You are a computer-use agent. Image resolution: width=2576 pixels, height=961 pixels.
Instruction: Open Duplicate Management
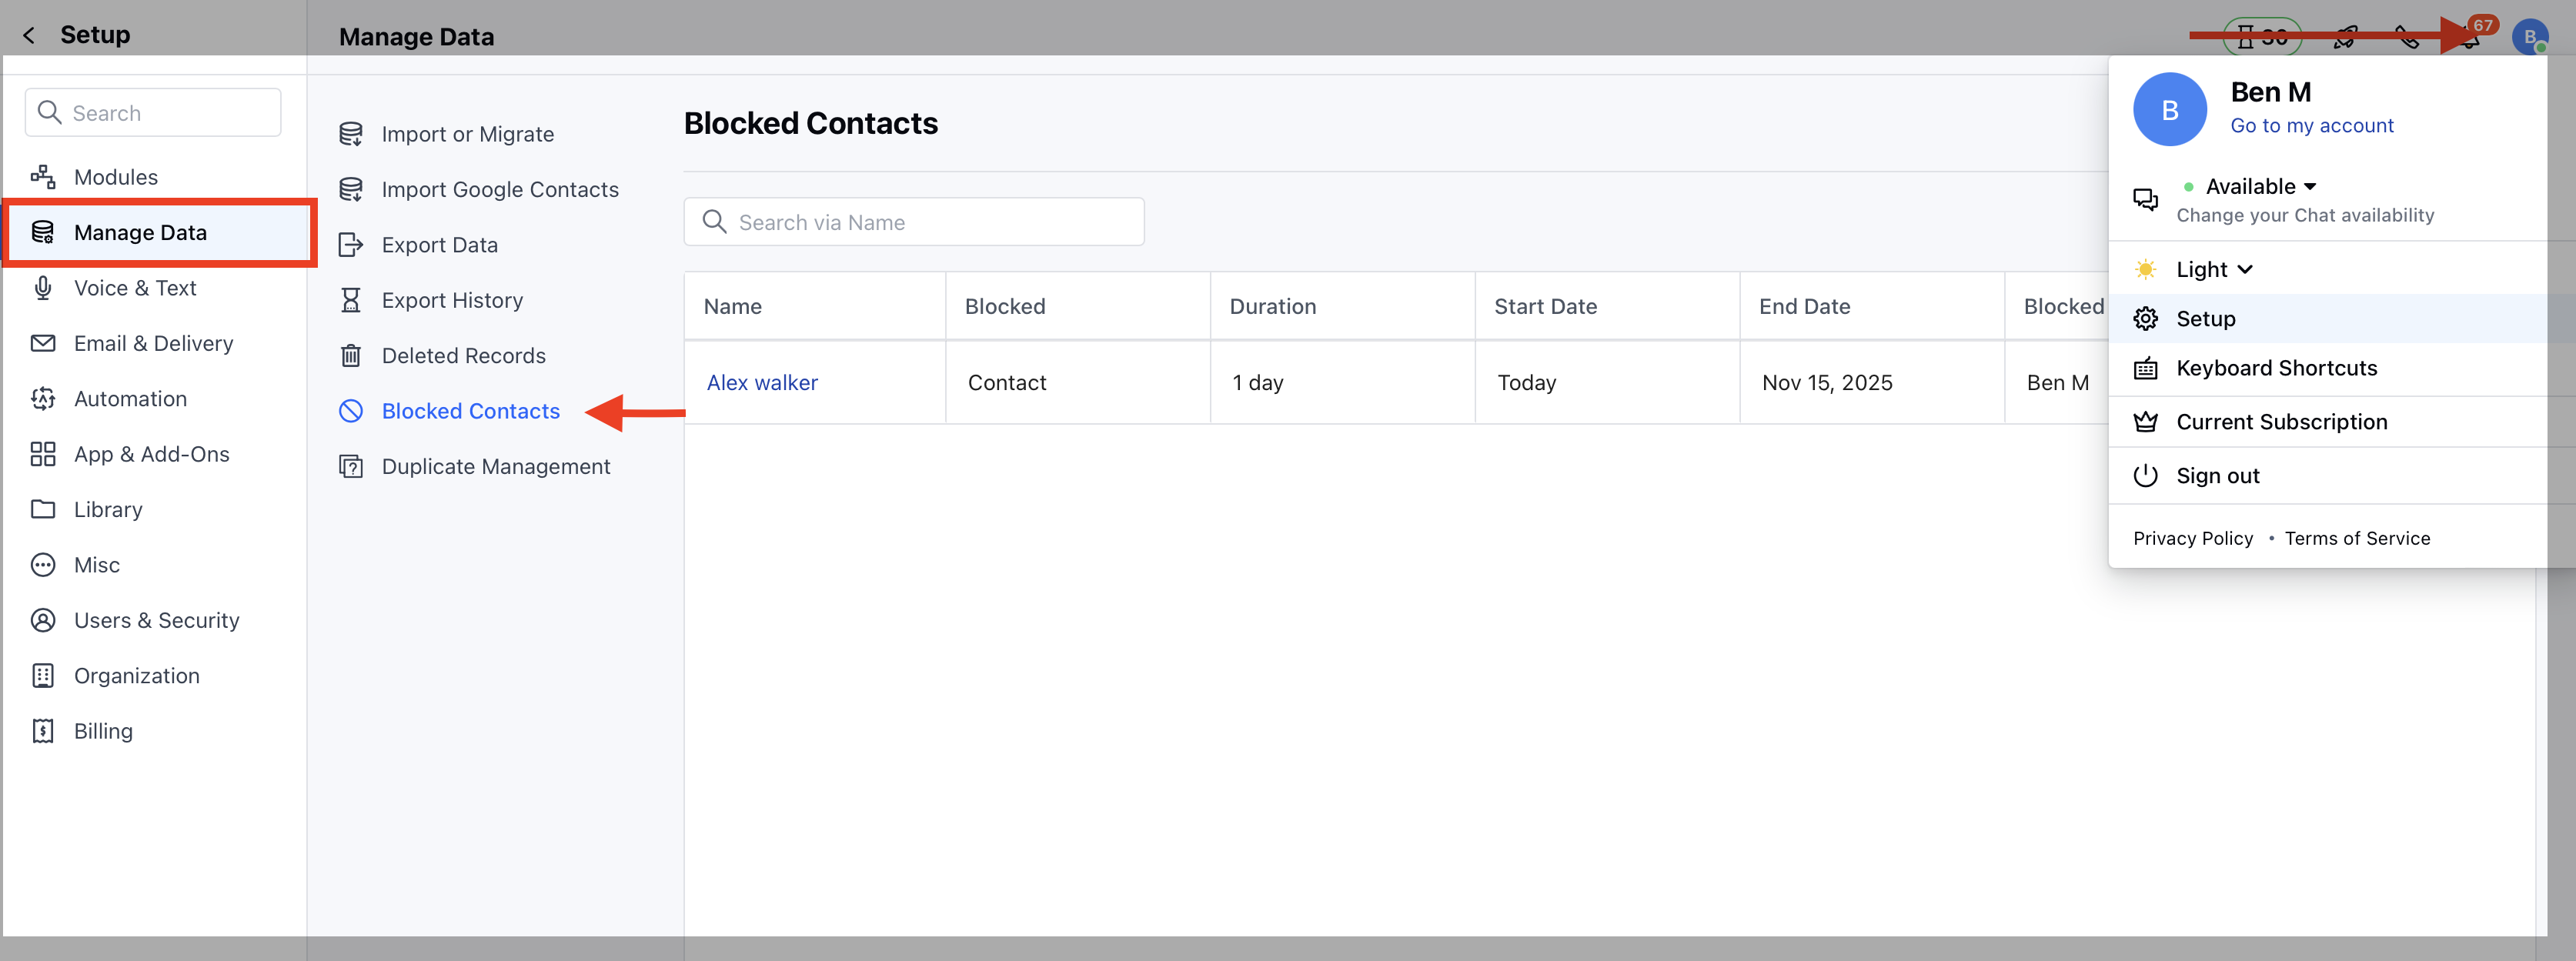click(496, 466)
